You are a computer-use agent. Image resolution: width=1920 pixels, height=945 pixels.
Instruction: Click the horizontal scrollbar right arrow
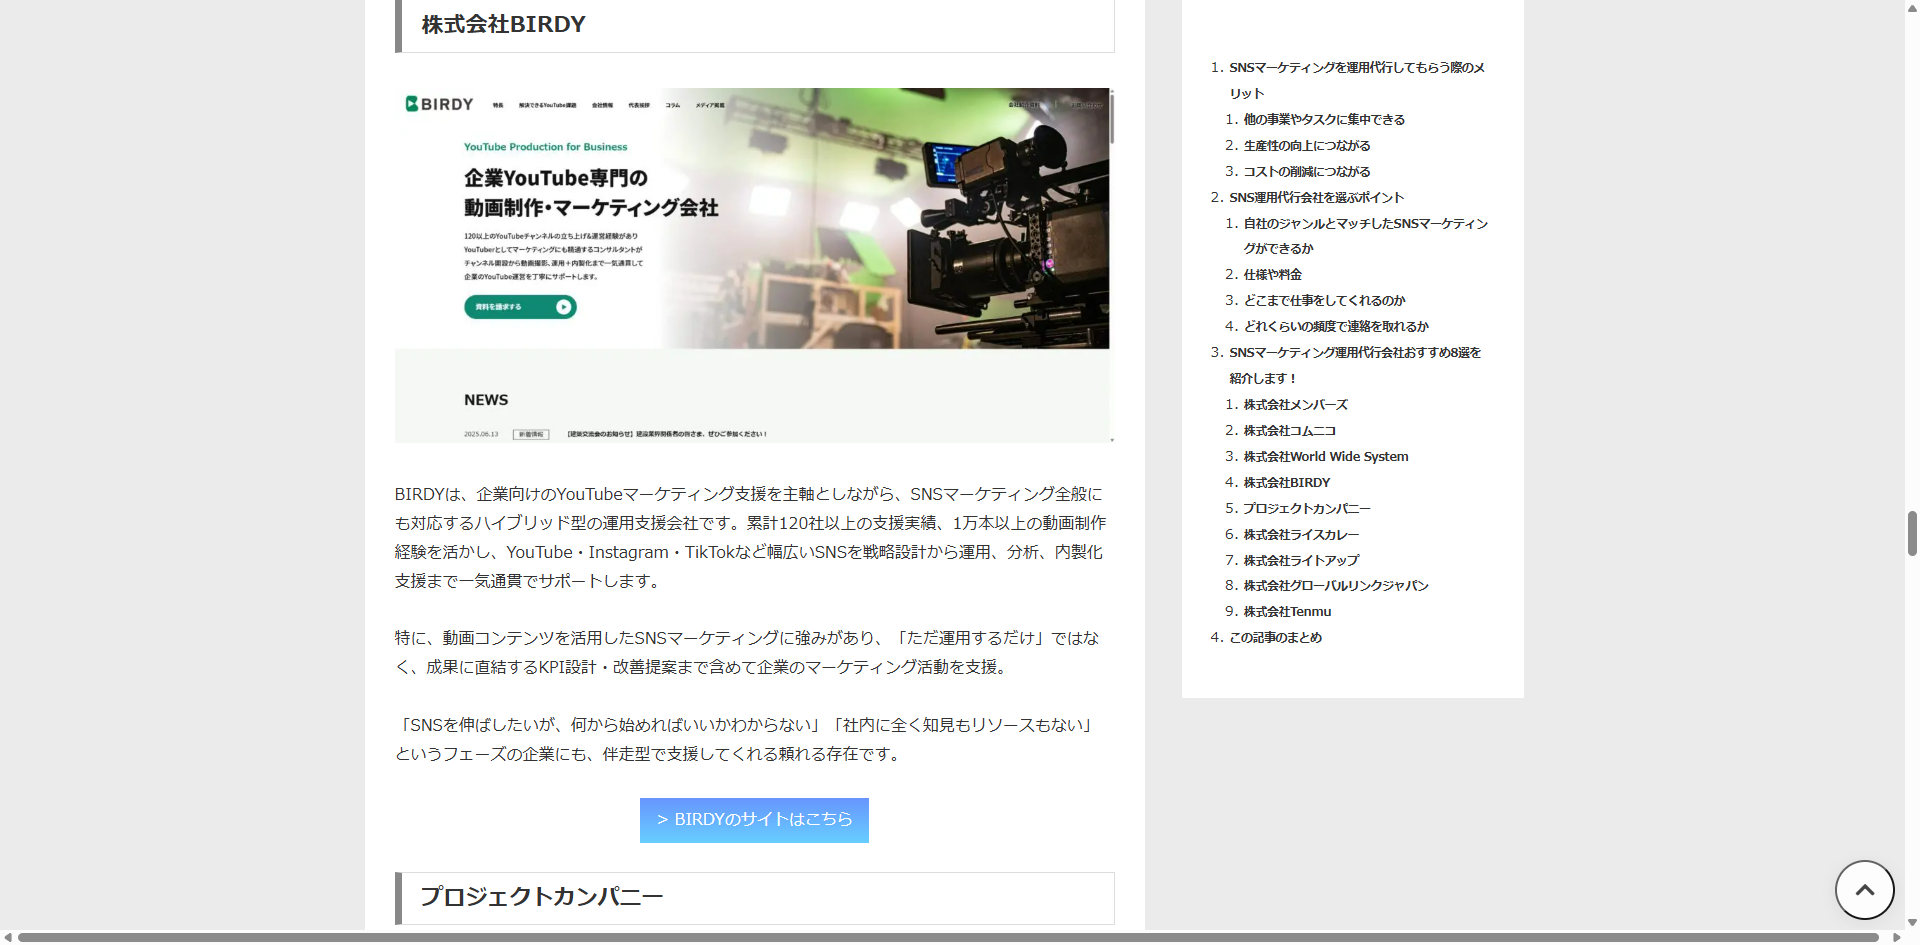point(1896,937)
